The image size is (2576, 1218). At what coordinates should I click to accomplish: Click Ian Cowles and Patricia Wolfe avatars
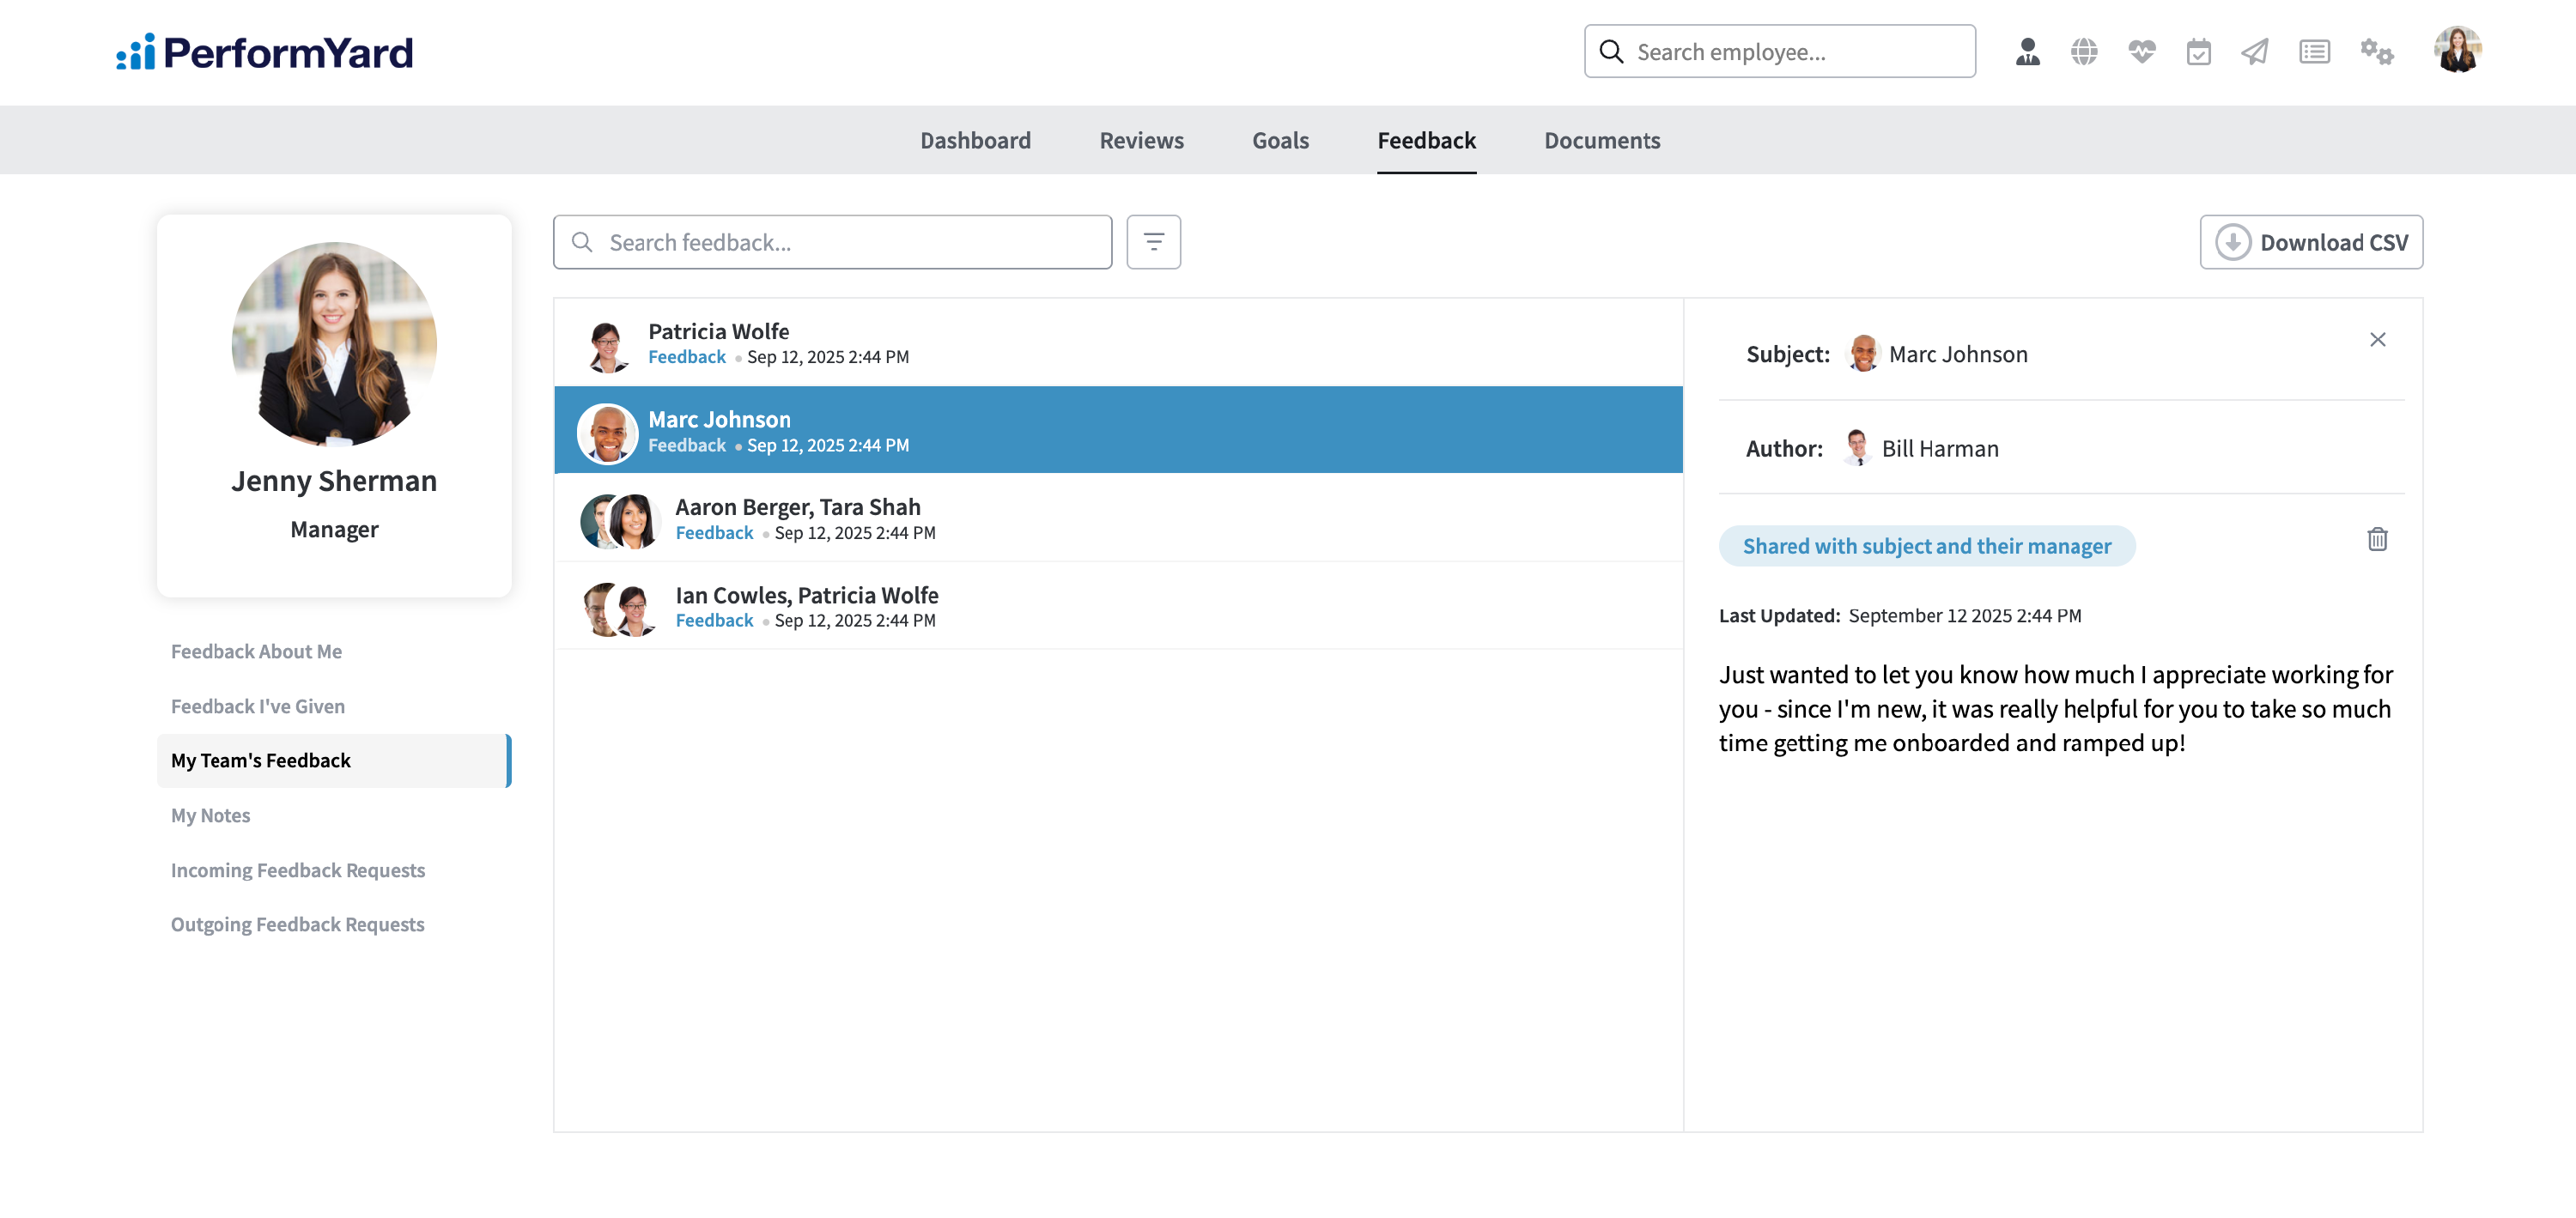[x=619, y=609]
